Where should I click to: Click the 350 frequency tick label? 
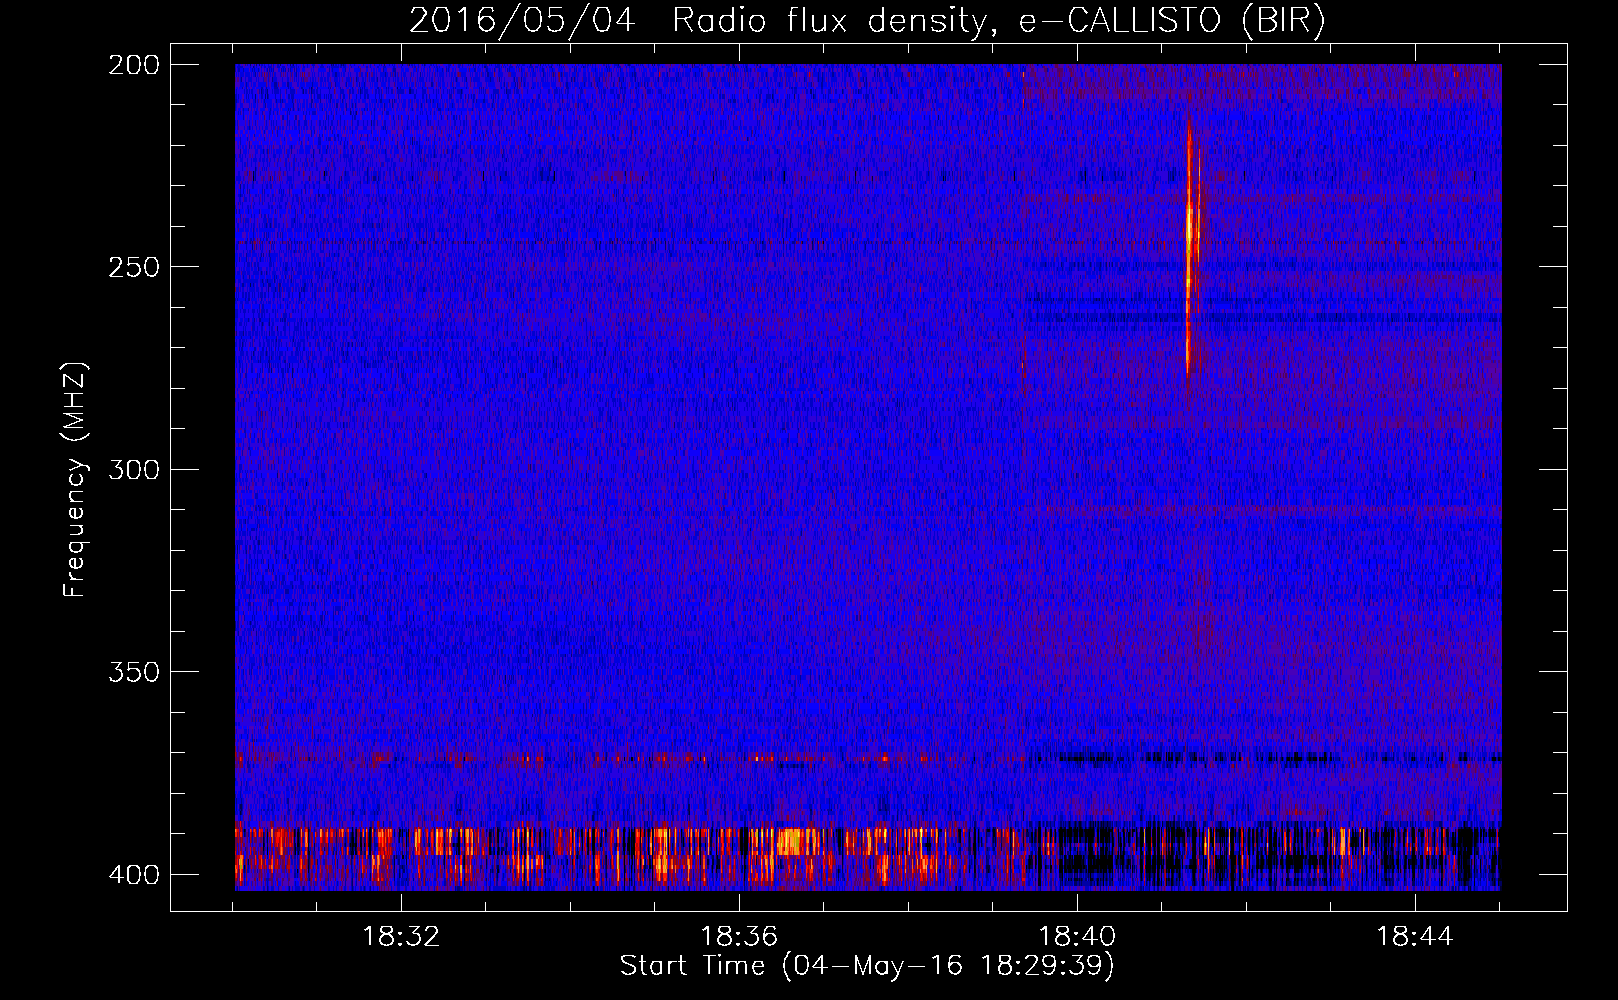tap(134, 672)
